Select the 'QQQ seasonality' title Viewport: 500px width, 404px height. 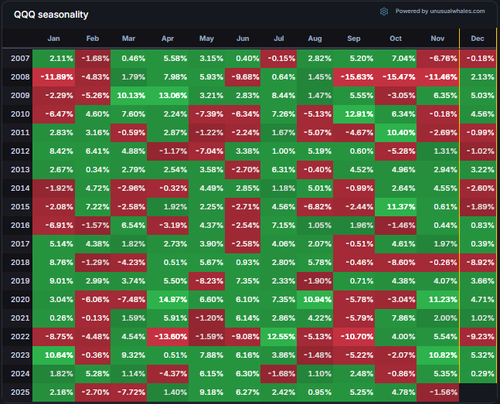(51, 15)
